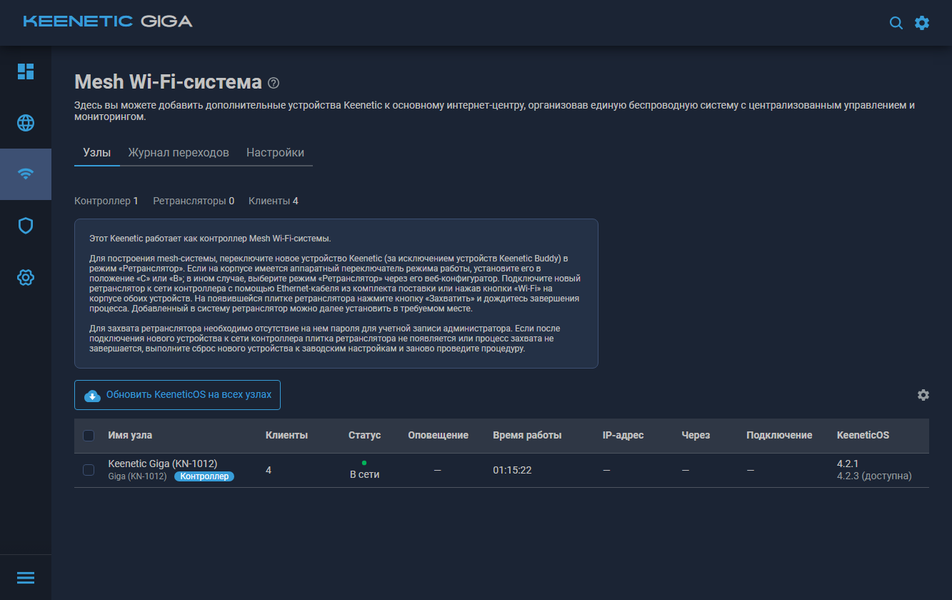Viewport: 952px width, 600px height.
Task: Click help question mark next to title
Action: [x=274, y=83]
